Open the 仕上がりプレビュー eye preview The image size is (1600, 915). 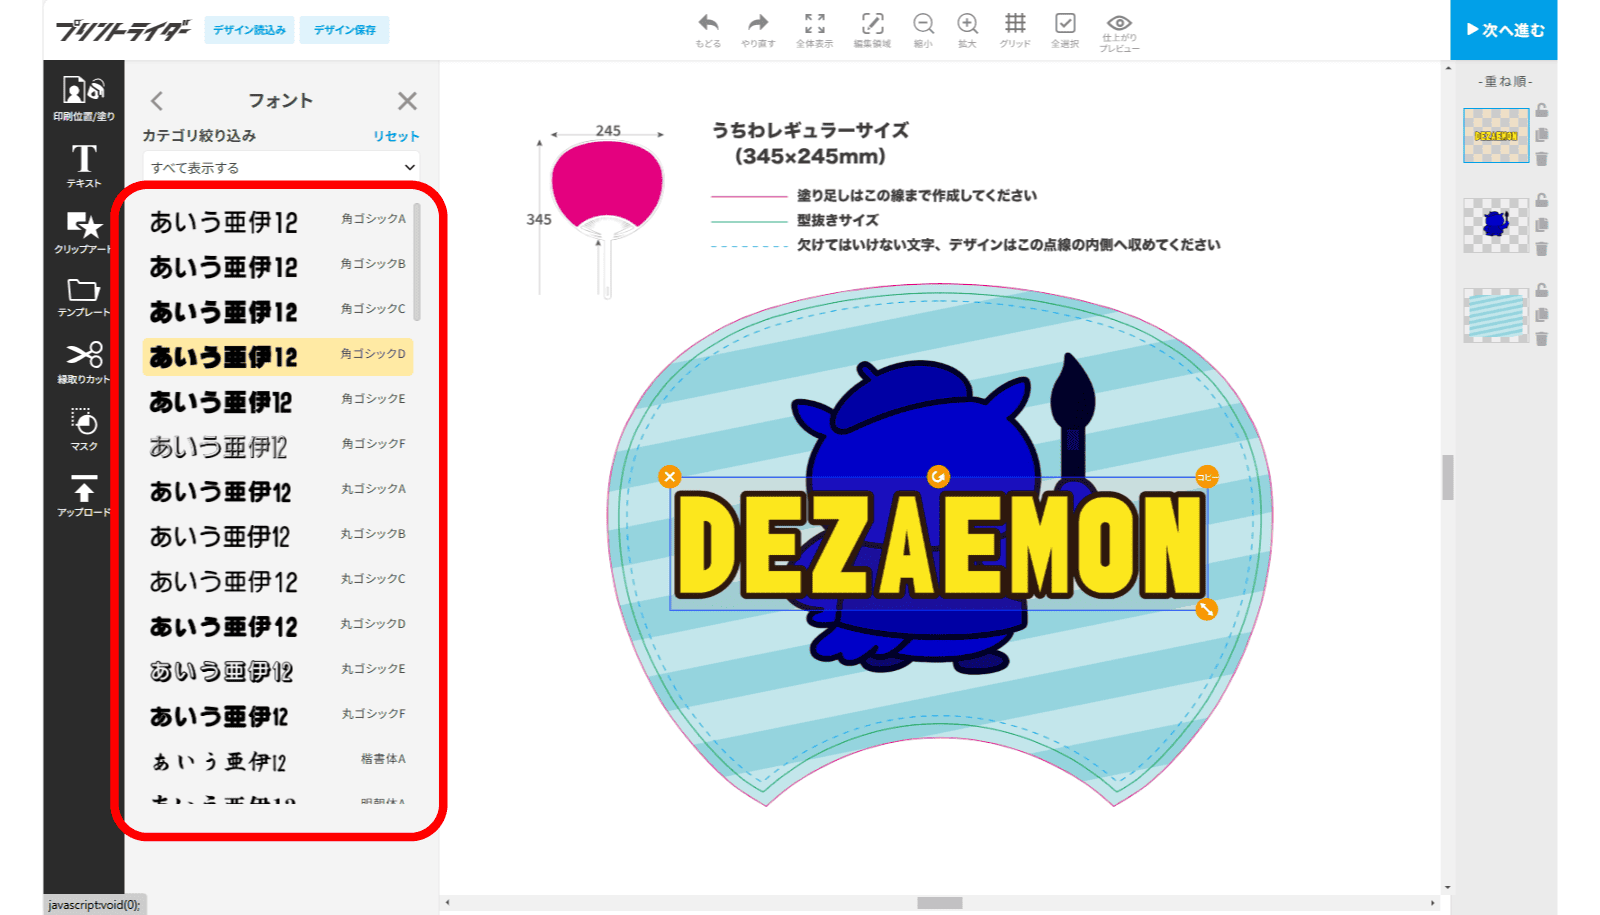point(1119,32)
